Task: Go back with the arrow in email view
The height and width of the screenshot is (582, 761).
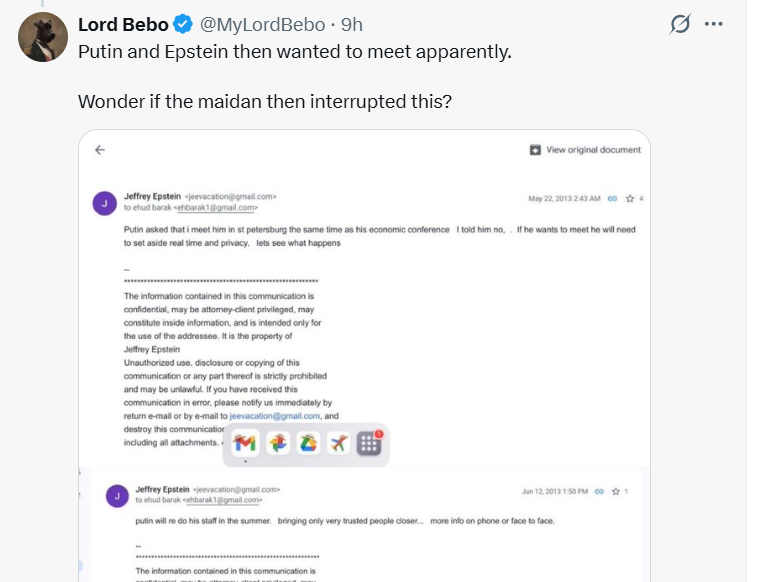Action: coord(100,150)
